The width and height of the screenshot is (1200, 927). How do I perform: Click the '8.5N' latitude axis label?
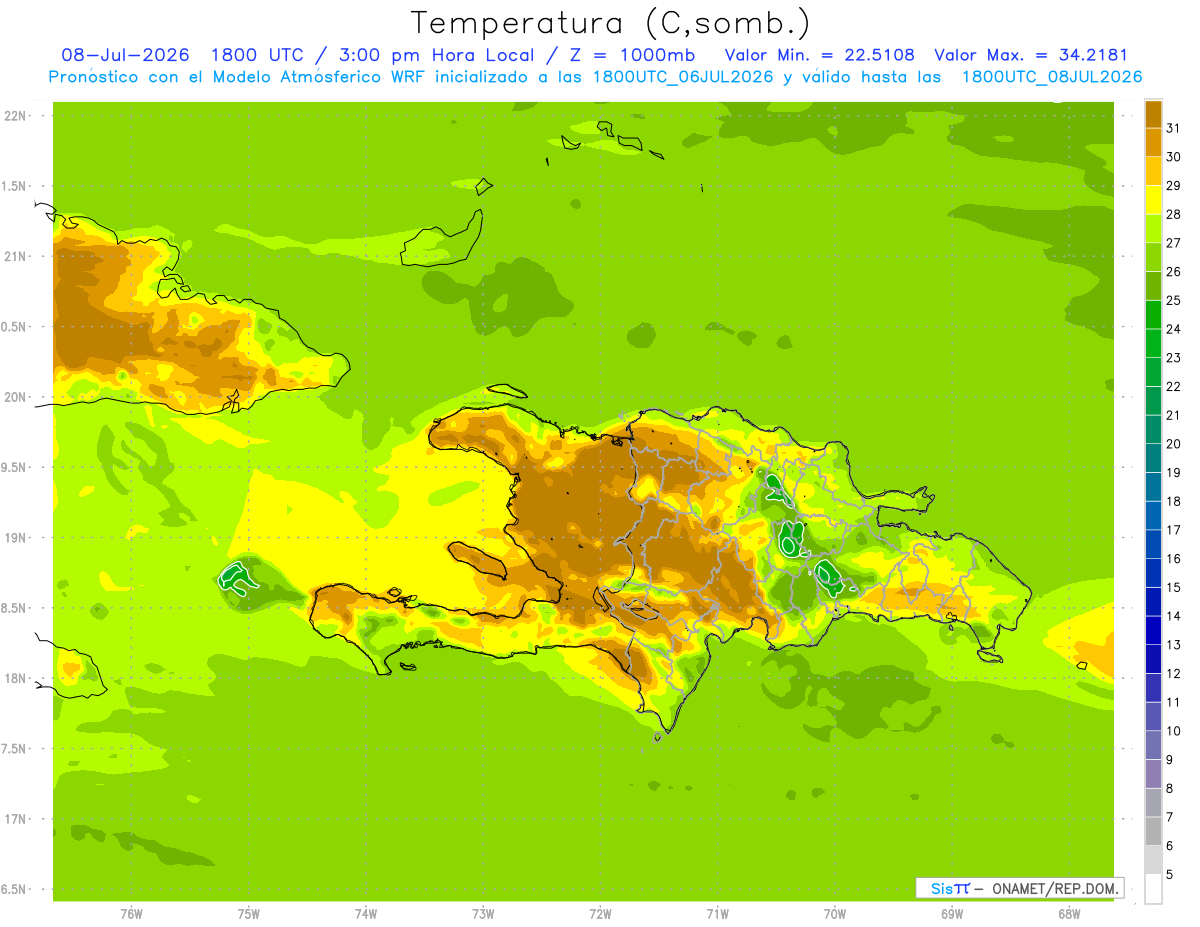tap(15, 608)
